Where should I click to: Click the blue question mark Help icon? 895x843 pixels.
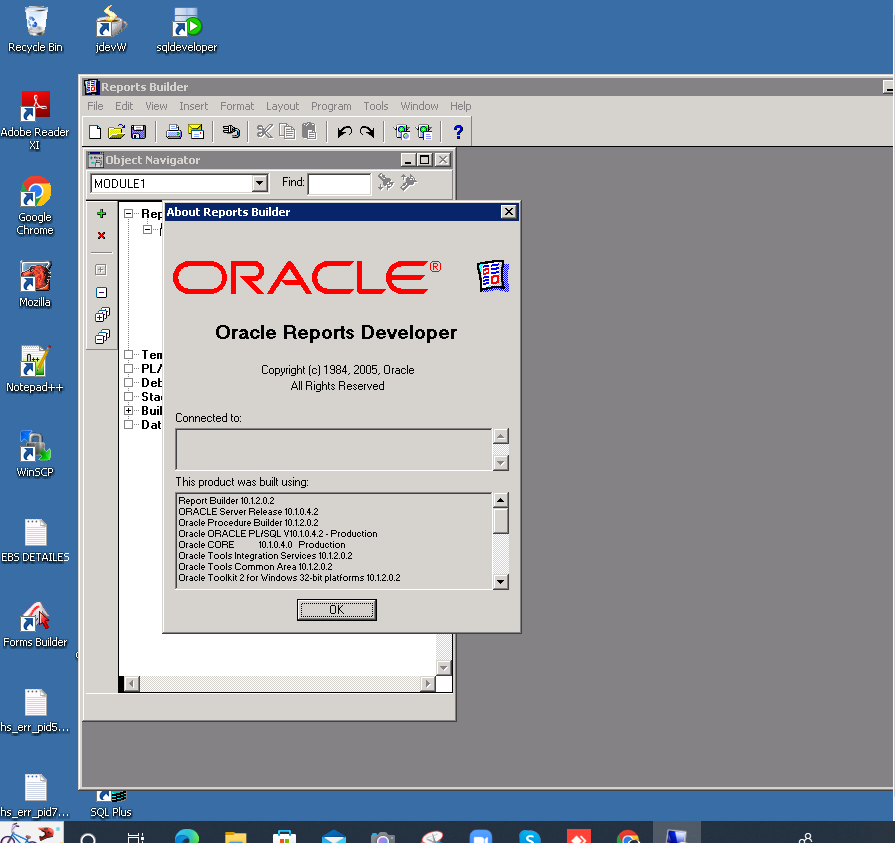[458, 132]
